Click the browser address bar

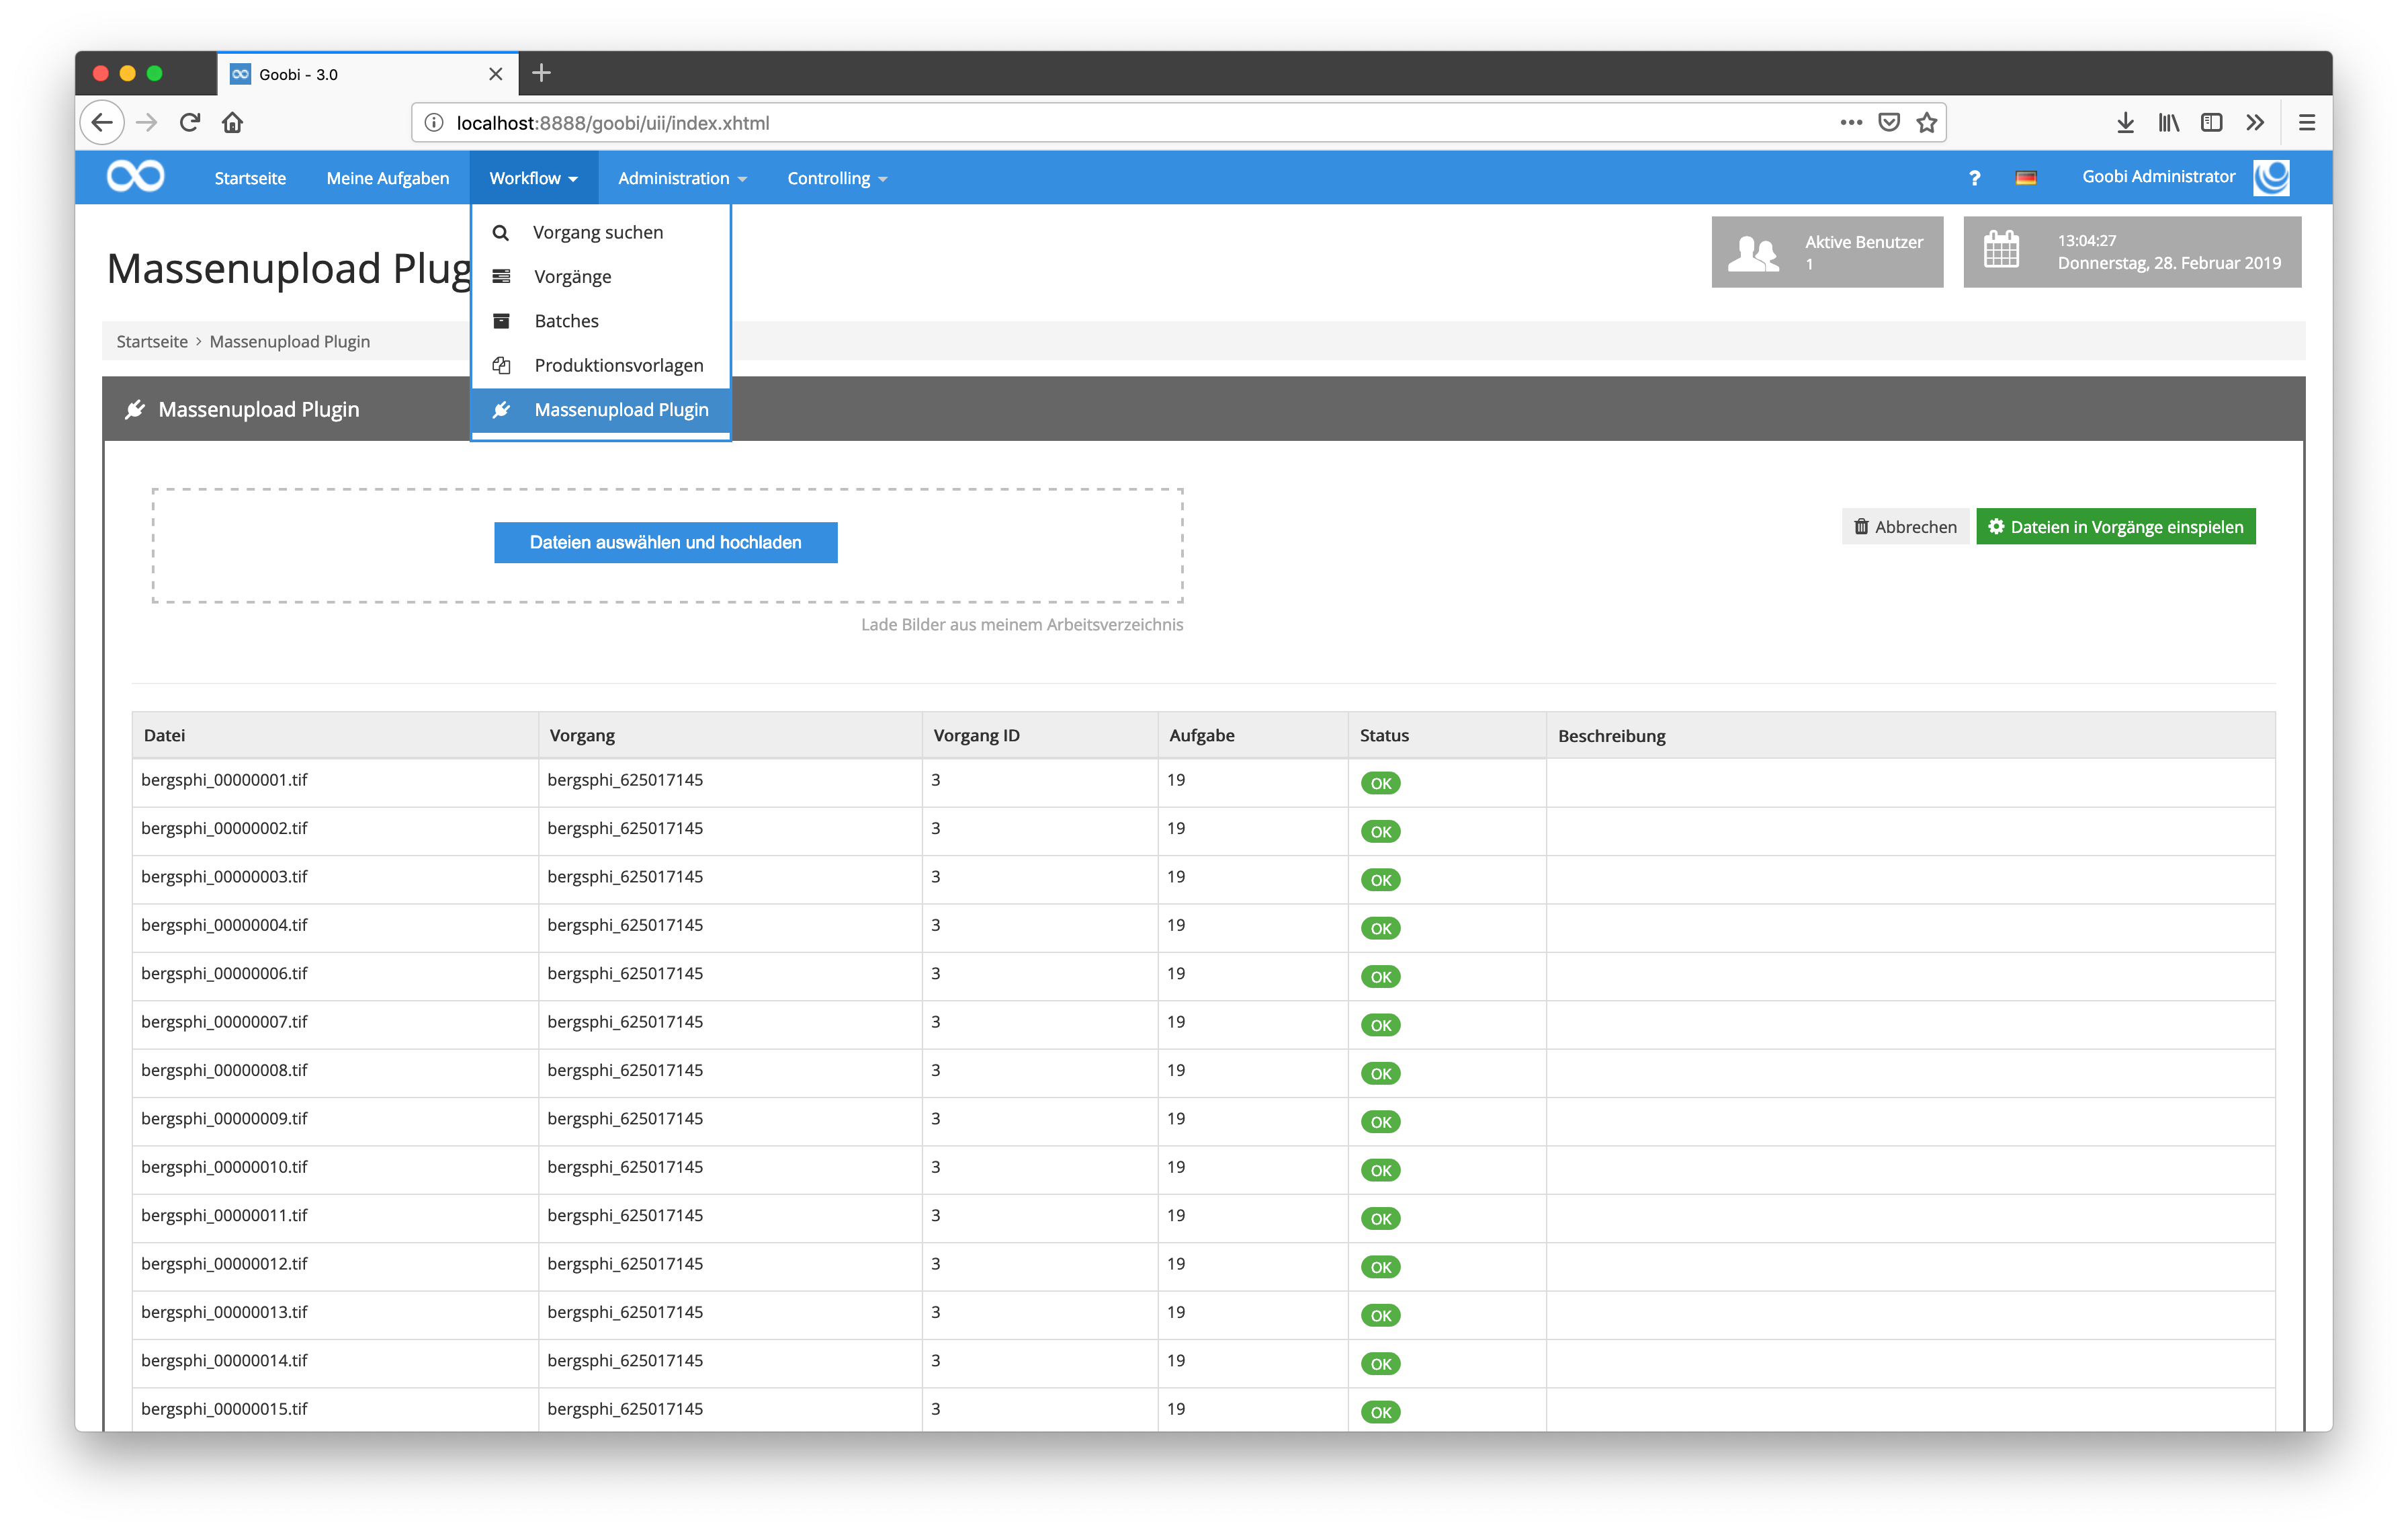pyautogui.click(x=1100, y=122)
